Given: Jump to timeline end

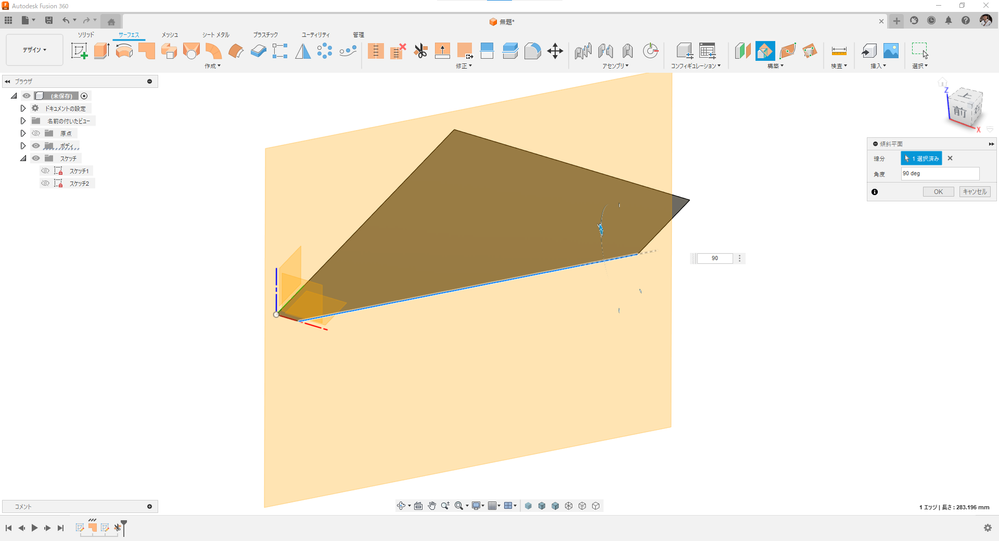Looking at the screenshot, I should point(61,528).
